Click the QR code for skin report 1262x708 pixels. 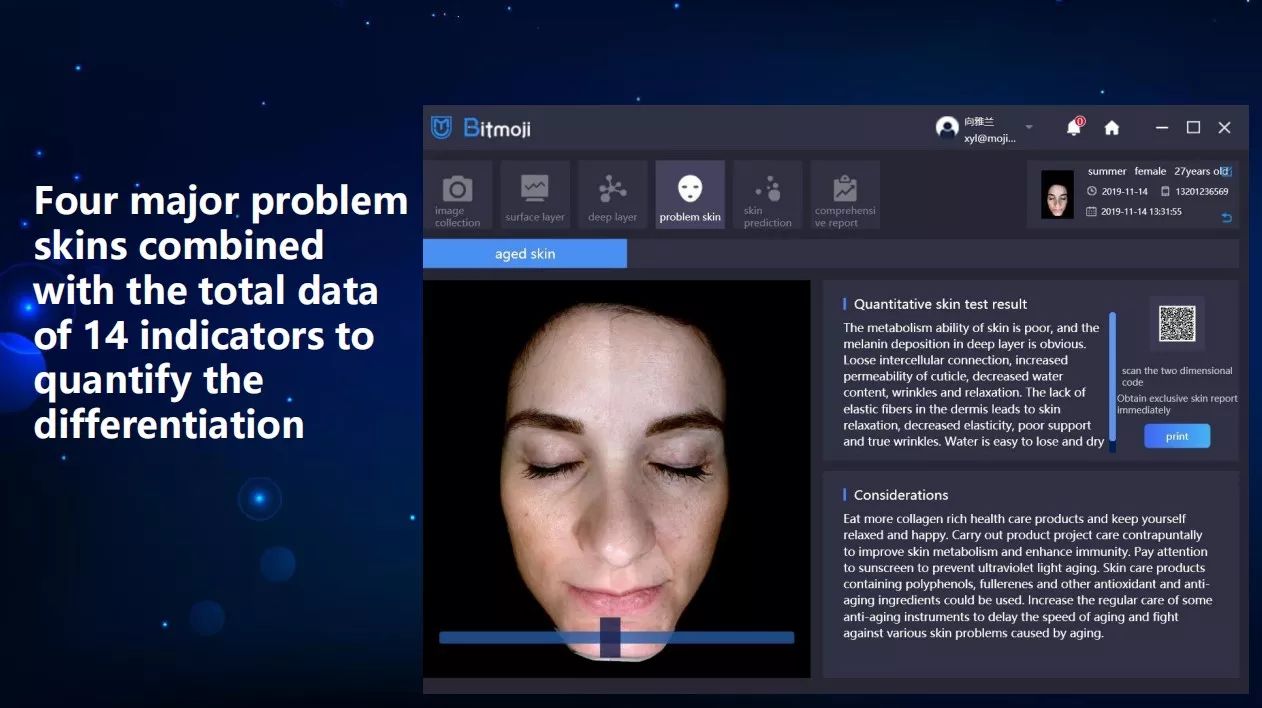[x=1177, y=324]
